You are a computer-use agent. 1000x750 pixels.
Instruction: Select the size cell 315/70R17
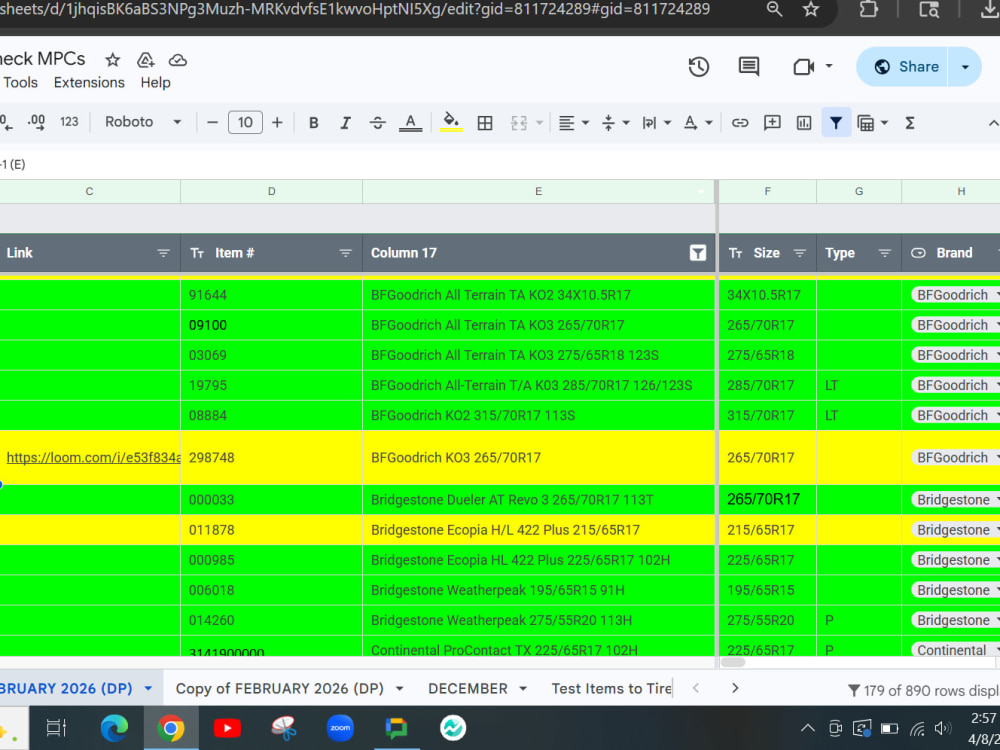[767, 415]
